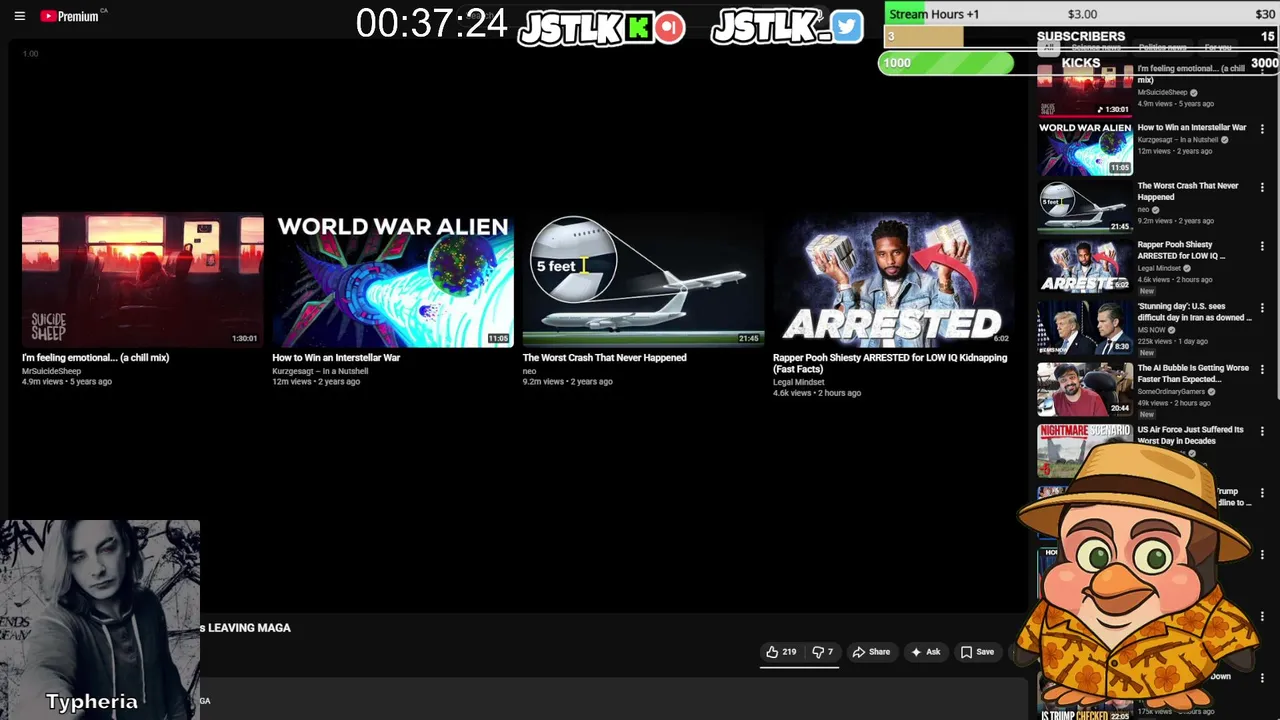Click video title text ending 'LEAVING MAGA'
1280x720 pixels.
coord(246,628)
